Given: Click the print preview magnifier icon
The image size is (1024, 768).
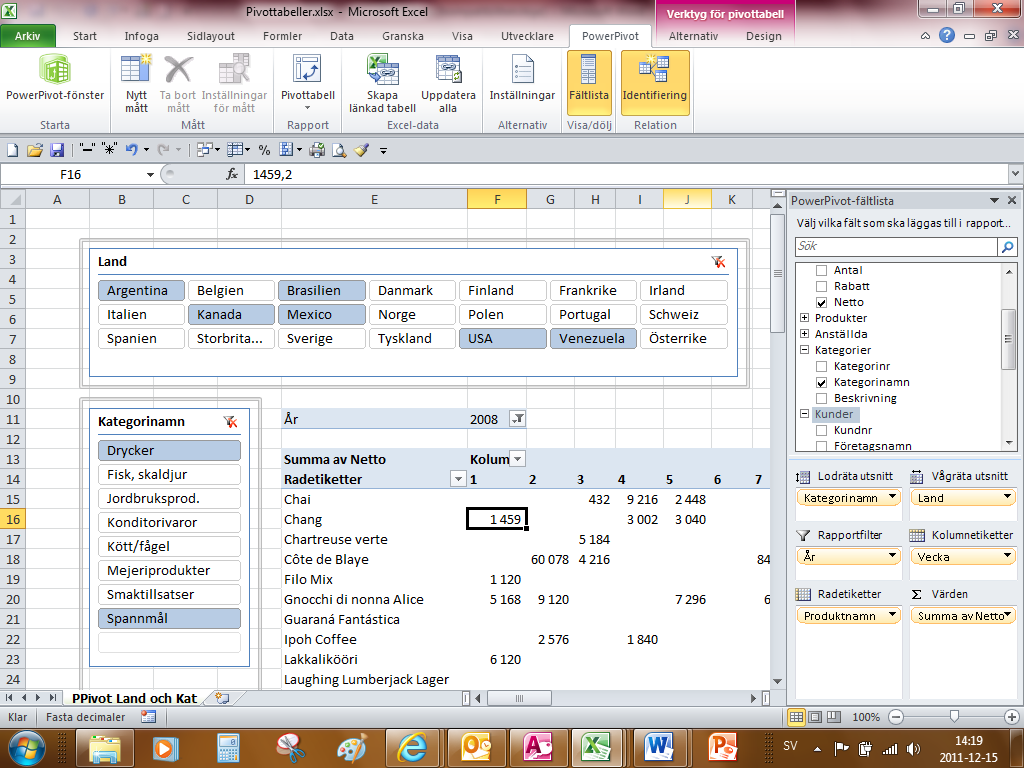Looking at the screenshot, I should tap(339, 150).
